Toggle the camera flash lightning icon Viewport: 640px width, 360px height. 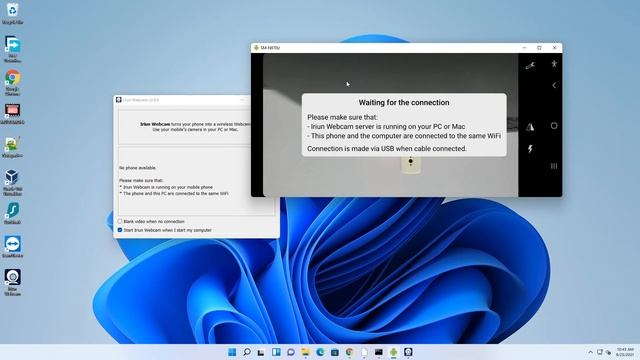[530, 149]
